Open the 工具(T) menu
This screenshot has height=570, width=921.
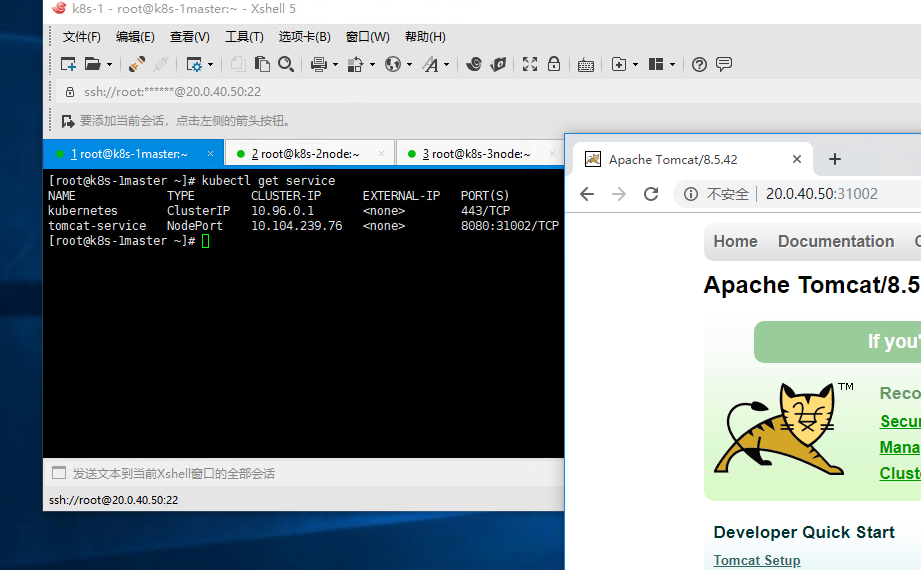click(x=244, y=37)
